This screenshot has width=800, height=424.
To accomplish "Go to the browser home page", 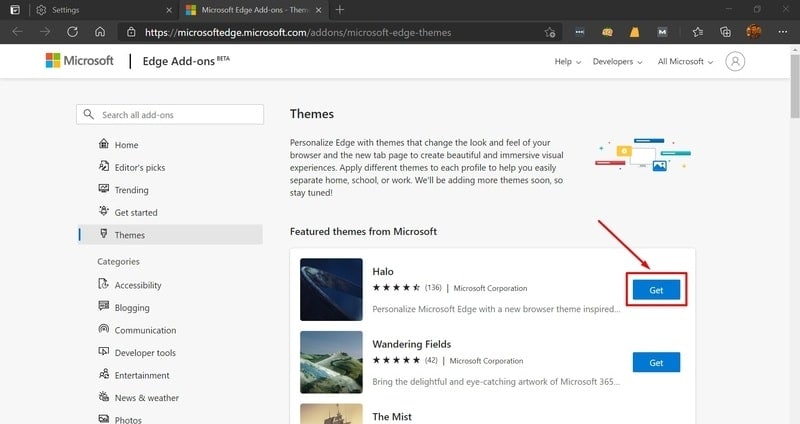I will pyautogui.click(x=100, y=32).
